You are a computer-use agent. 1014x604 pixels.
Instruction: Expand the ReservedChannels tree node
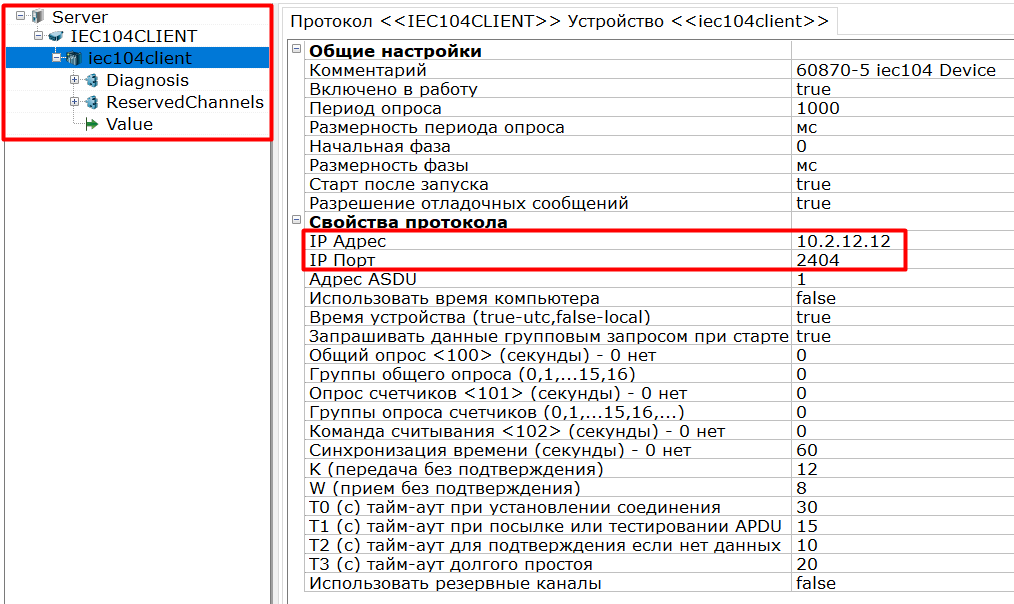75,102
